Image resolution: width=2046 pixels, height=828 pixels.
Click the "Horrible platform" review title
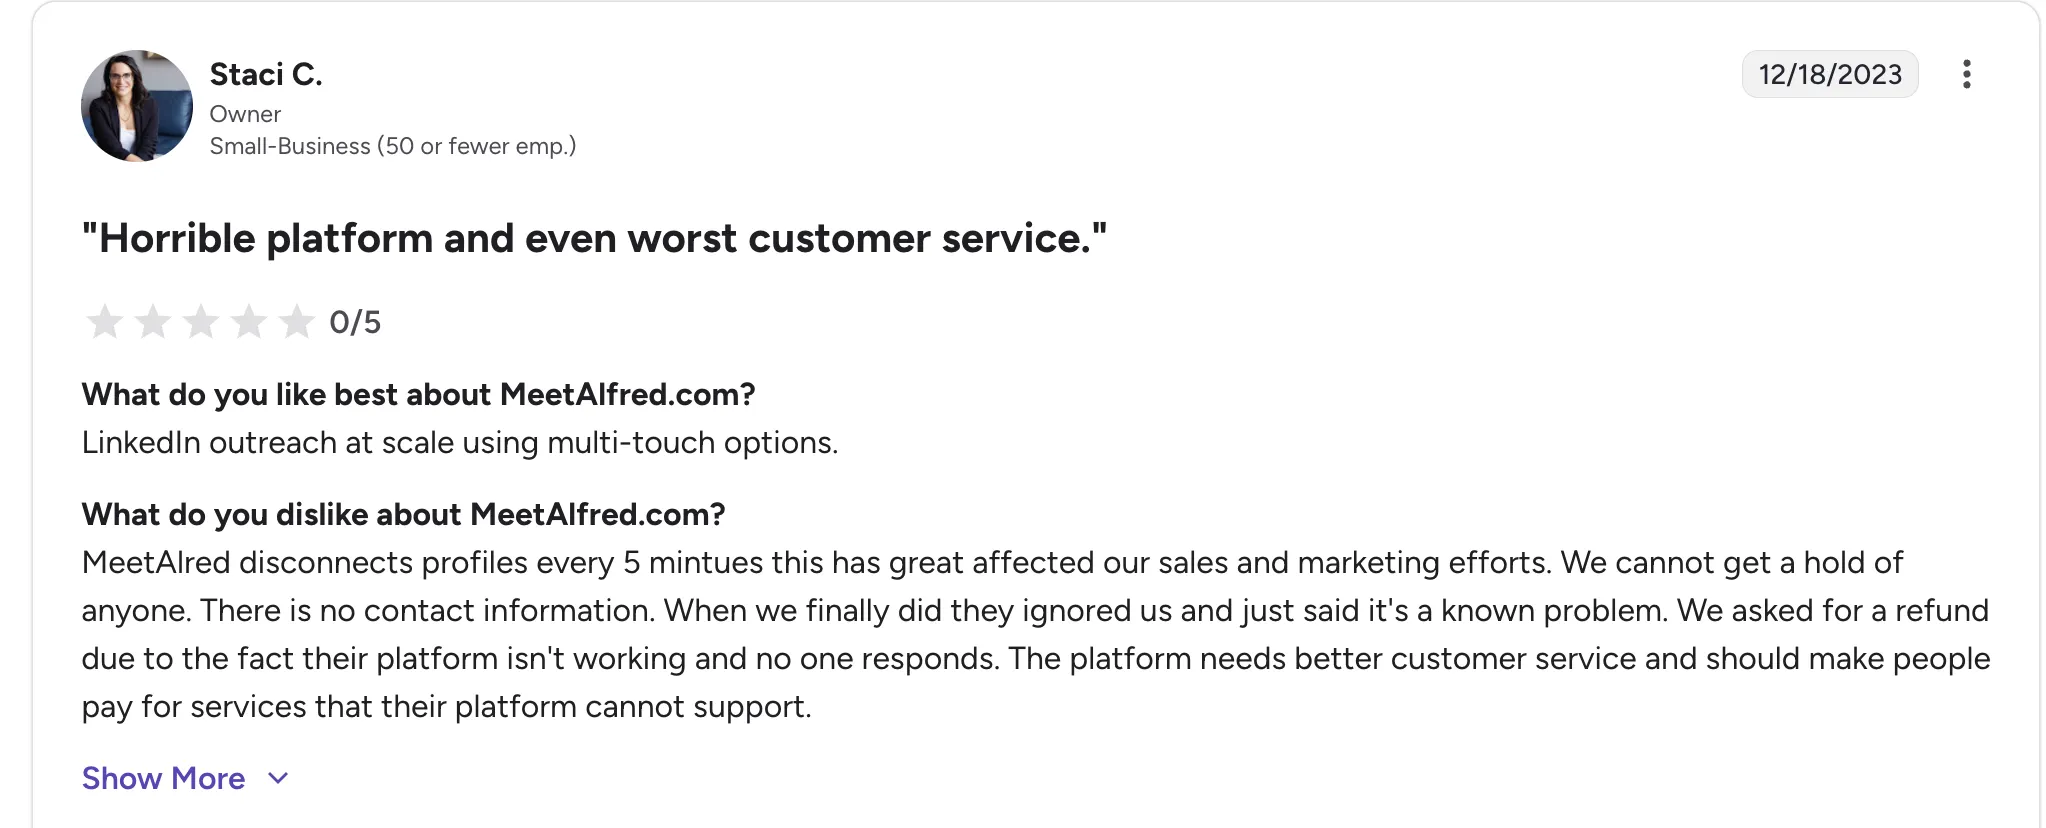(x=594, y=239)
